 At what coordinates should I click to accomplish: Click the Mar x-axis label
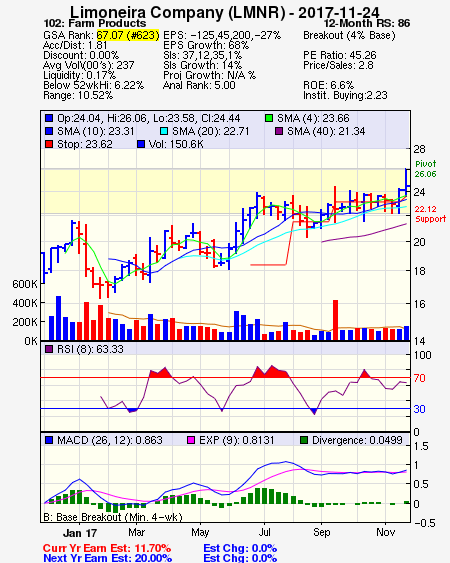[x=136, y=532]
